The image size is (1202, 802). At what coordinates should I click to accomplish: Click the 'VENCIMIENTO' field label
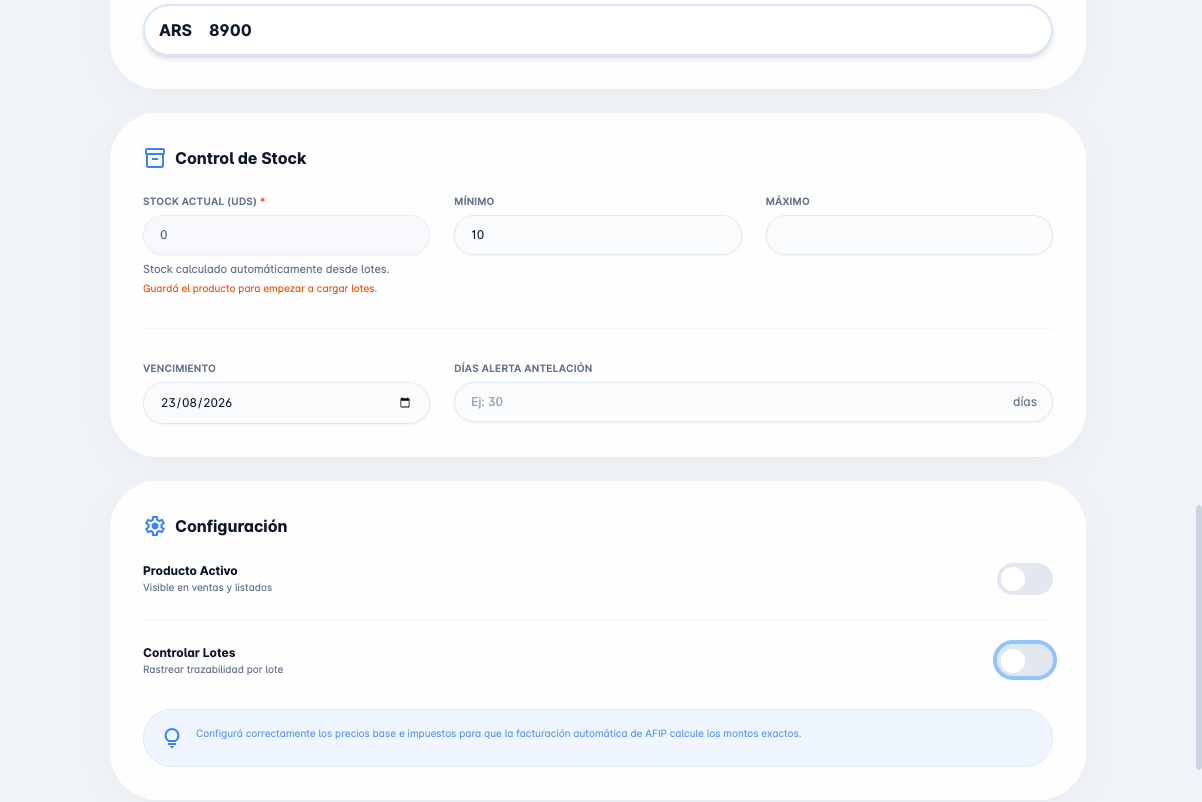pyautogui.click(x=179, y=368)
